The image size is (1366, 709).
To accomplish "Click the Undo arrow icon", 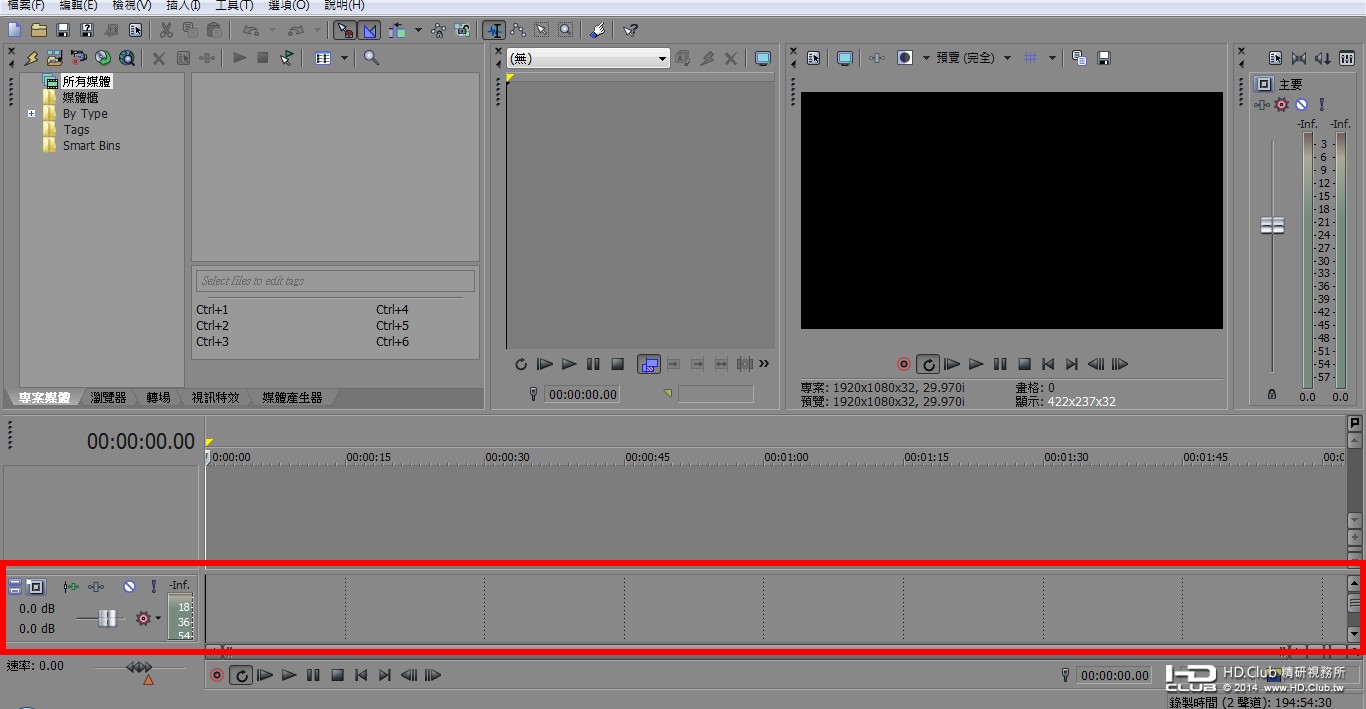I will [x=251, y=30].
